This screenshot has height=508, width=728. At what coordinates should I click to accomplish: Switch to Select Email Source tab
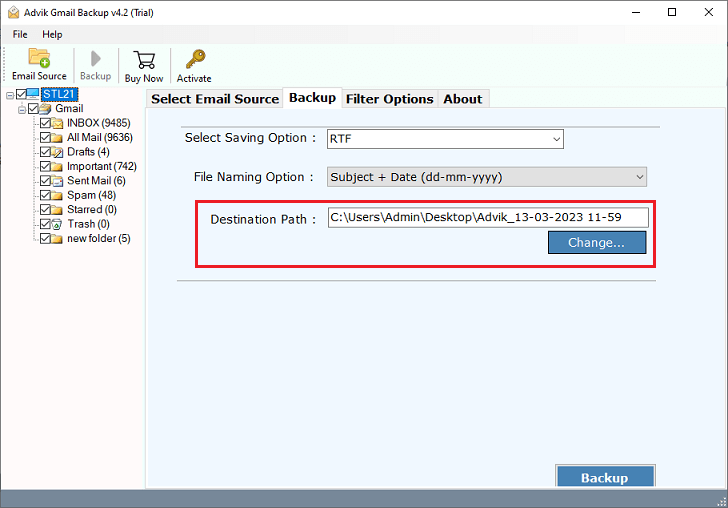215,99
